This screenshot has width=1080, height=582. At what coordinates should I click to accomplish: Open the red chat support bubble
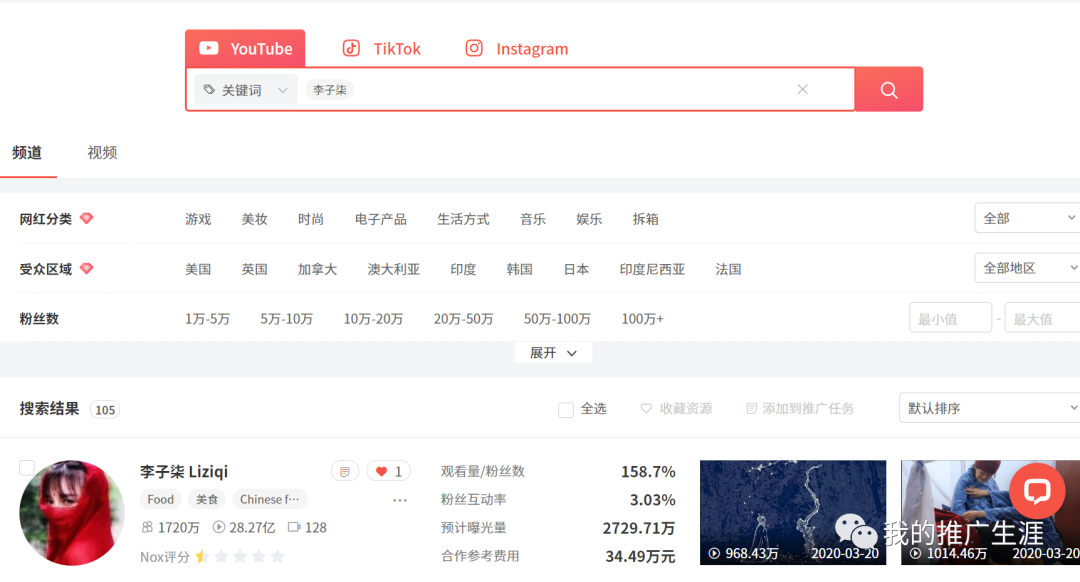point(1037,491)
